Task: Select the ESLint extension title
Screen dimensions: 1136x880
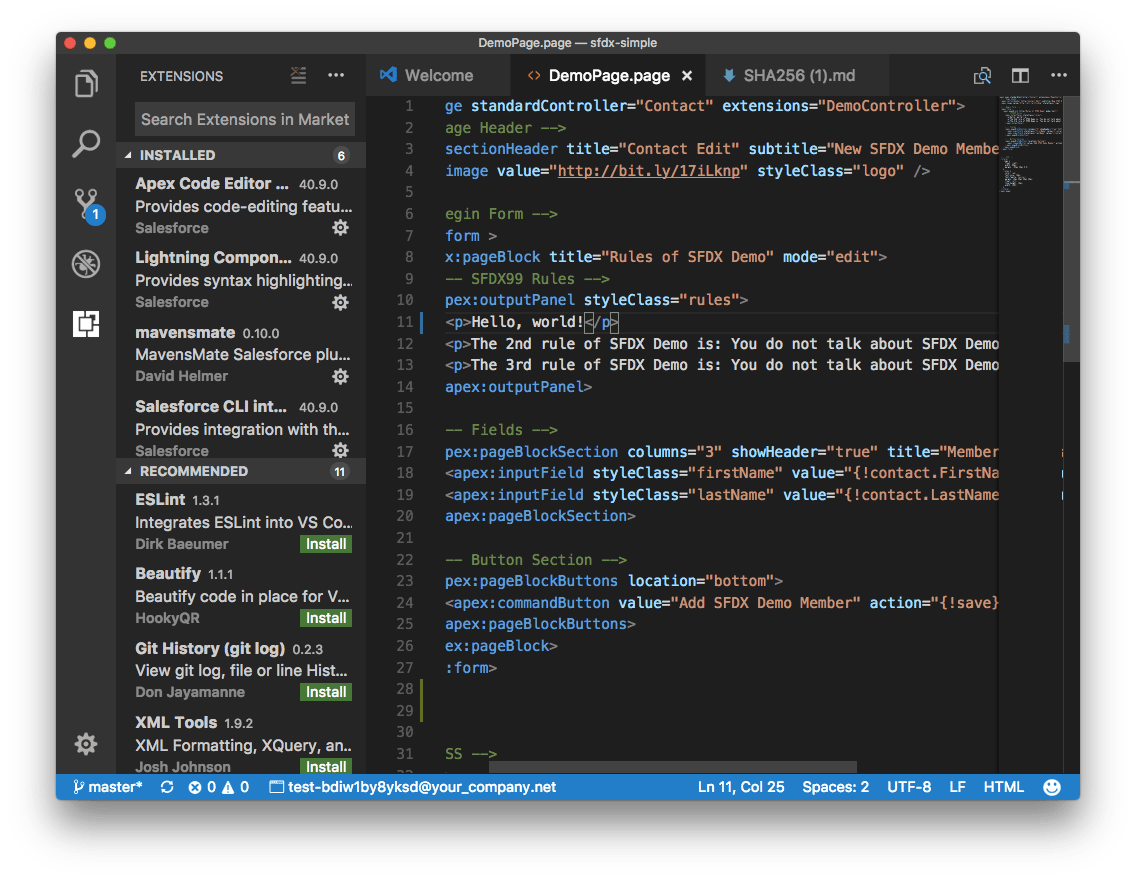Action: coord(160,499)
